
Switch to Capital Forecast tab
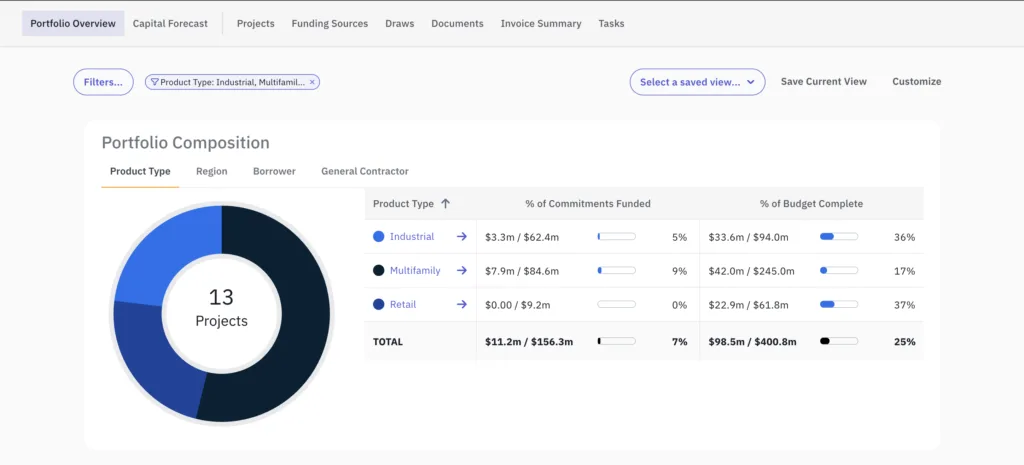[x=170, y=24]
